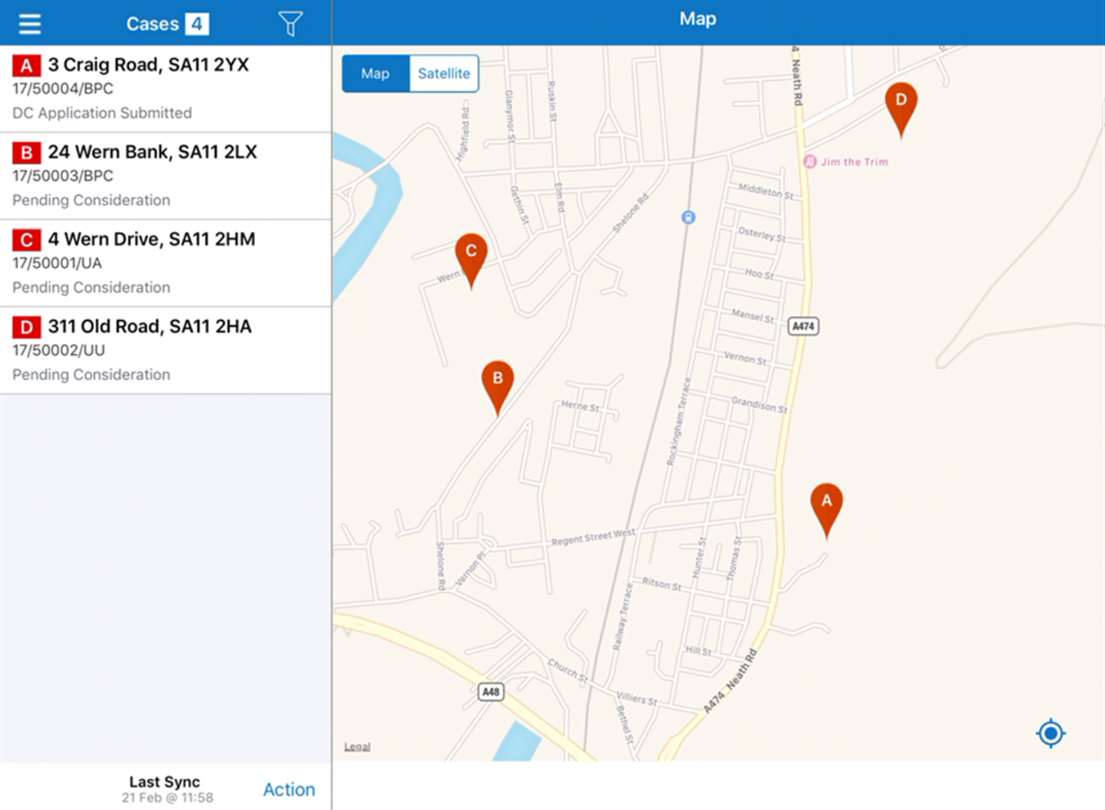Center map on current location
Viewport: 1105px width, 810px height.
coord(1050,734)
